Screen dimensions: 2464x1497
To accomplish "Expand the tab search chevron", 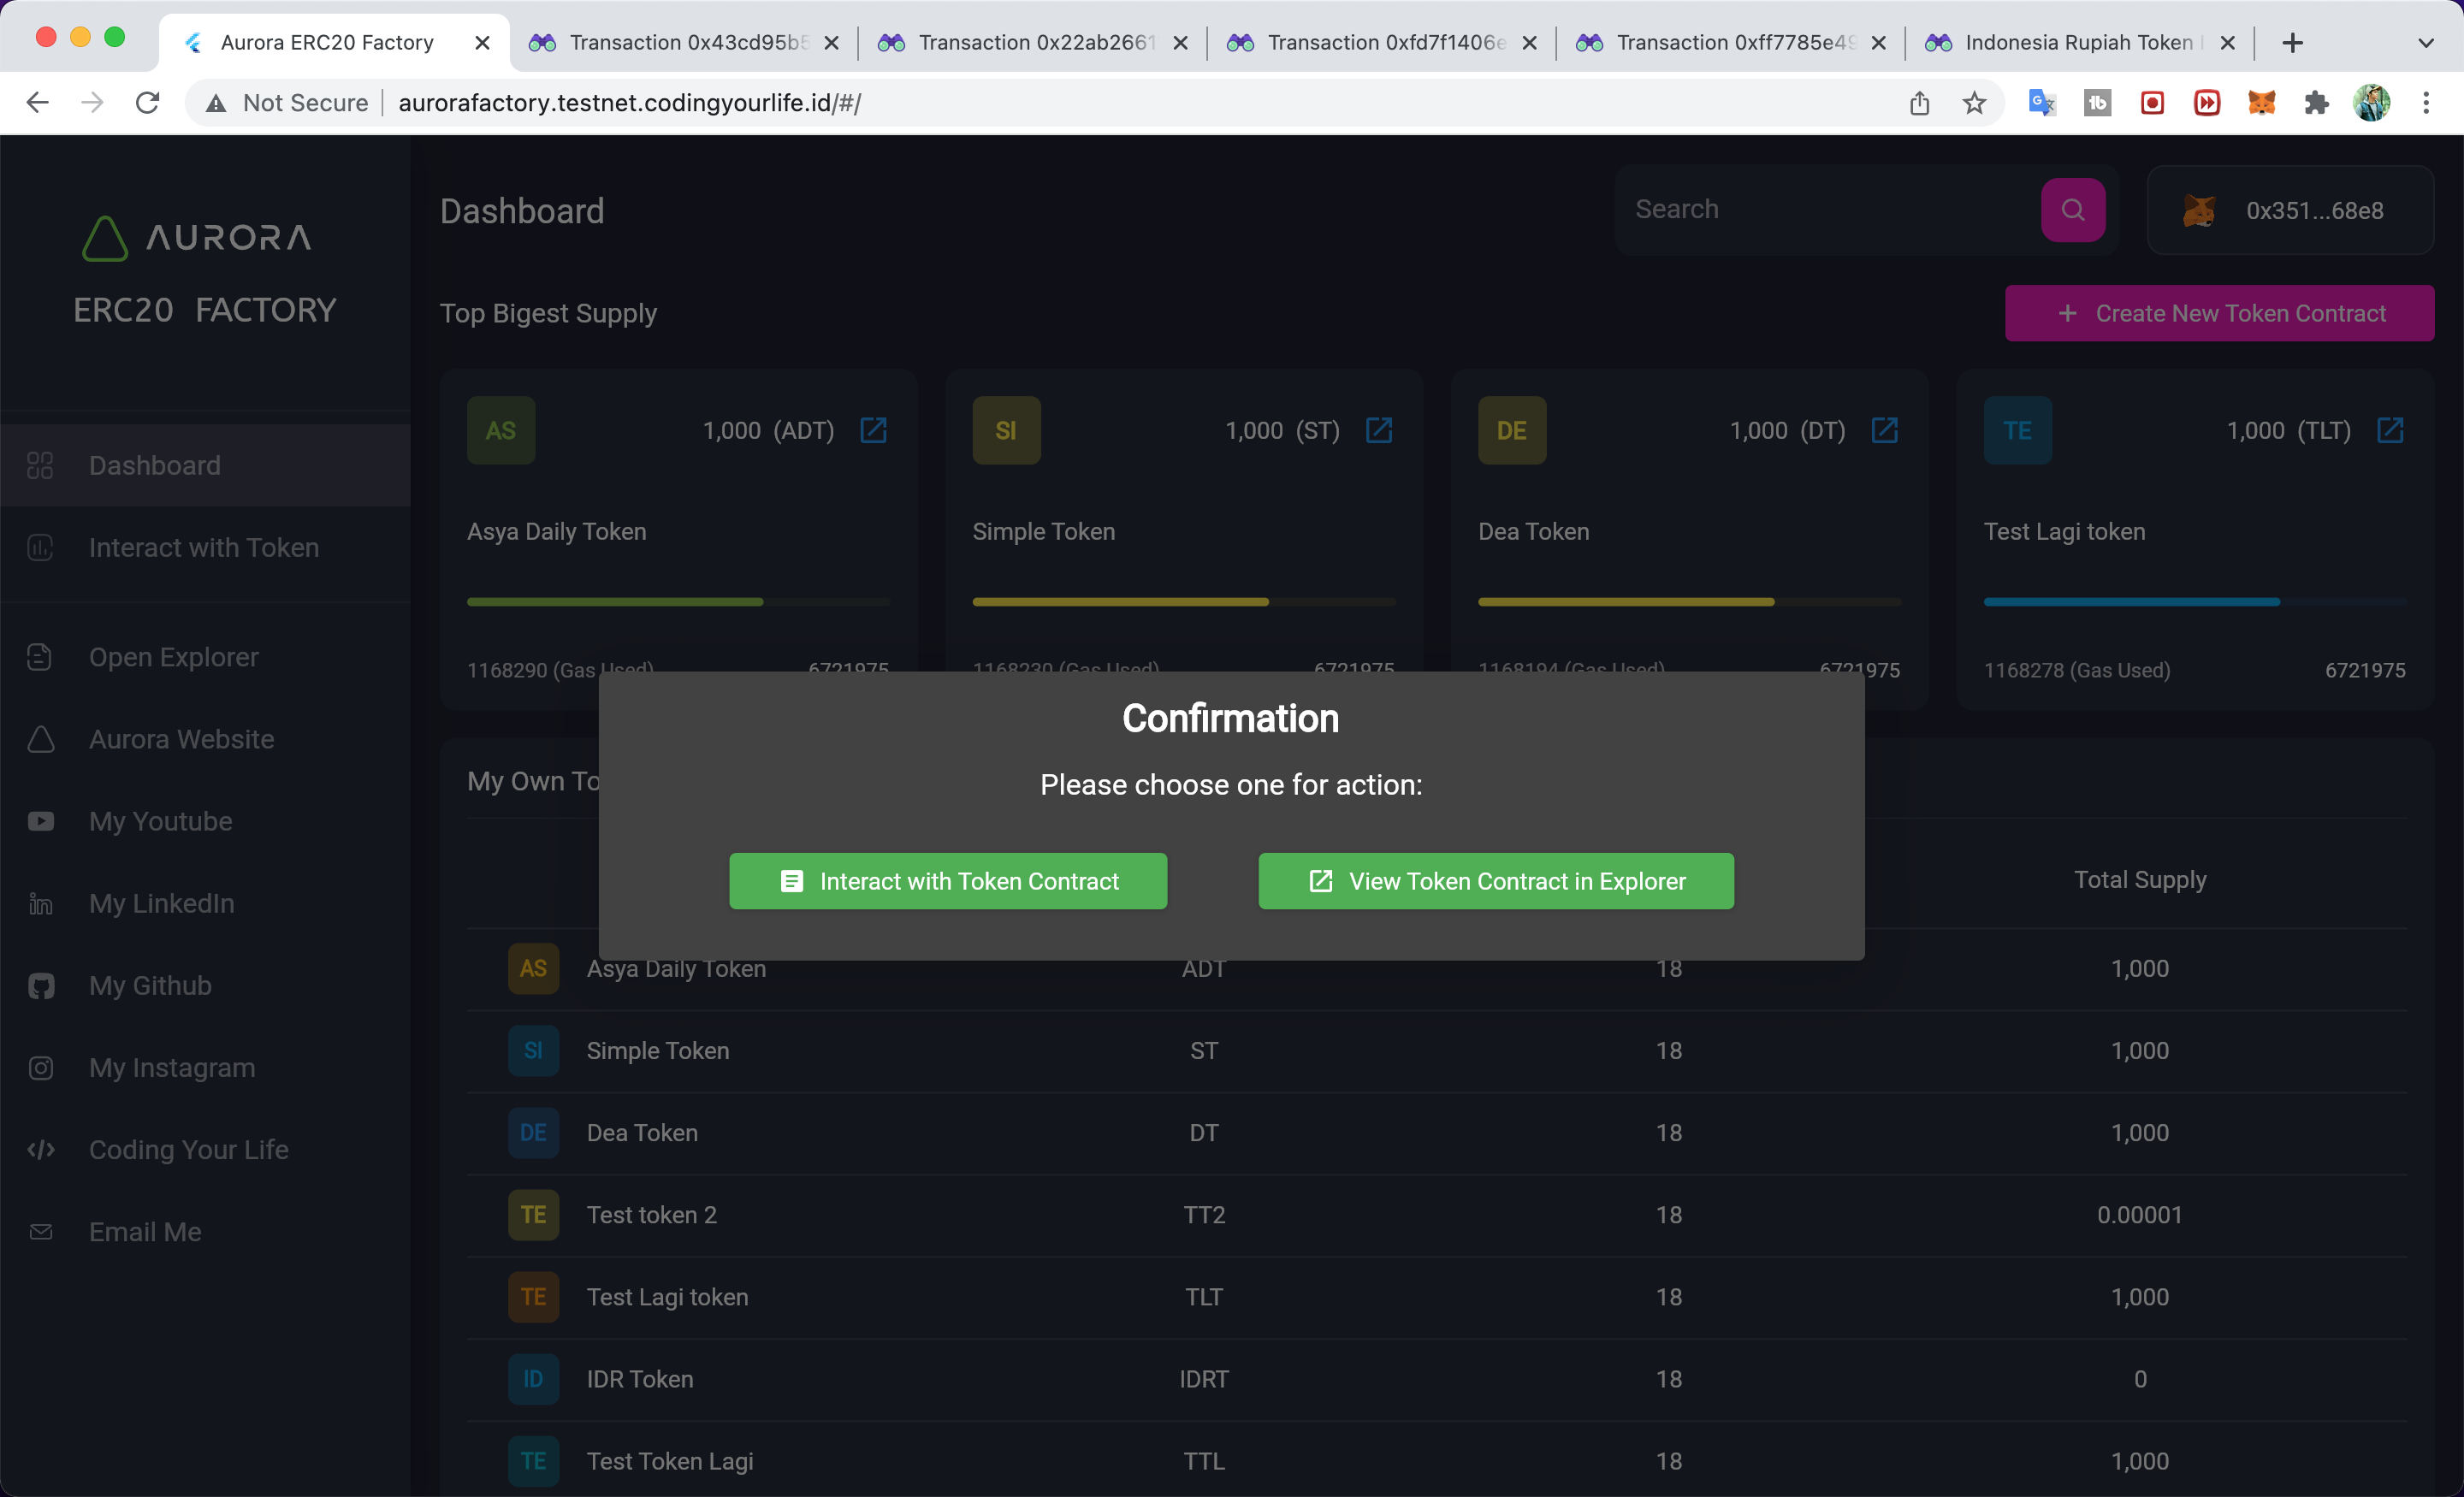I will pyautogui.click(x=2425, y=43).
